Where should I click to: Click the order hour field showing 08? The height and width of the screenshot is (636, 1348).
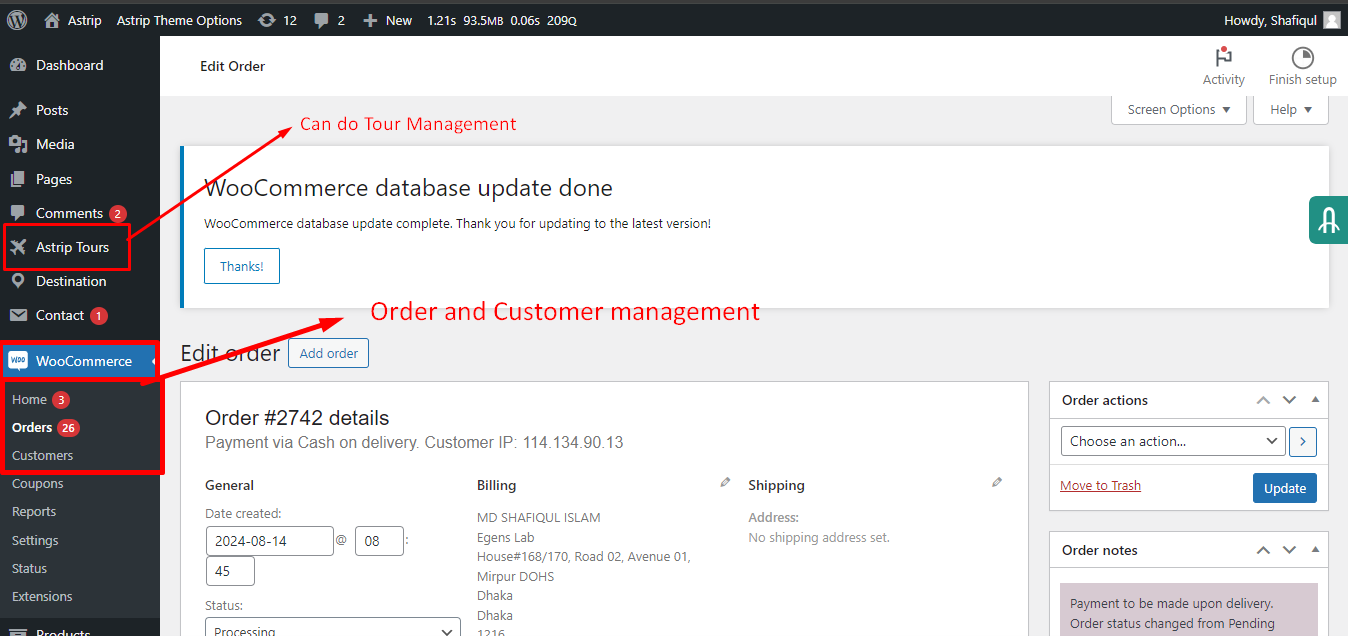coord(379,541)
